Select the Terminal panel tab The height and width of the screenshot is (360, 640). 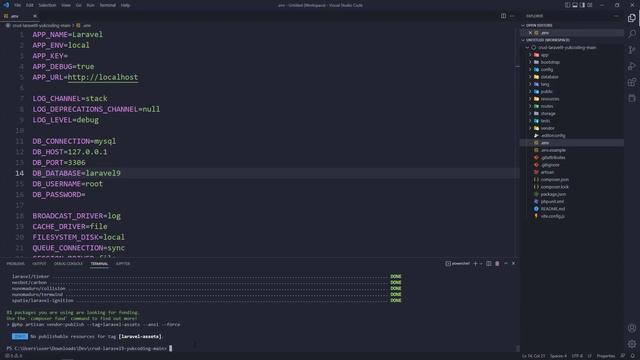99,264
